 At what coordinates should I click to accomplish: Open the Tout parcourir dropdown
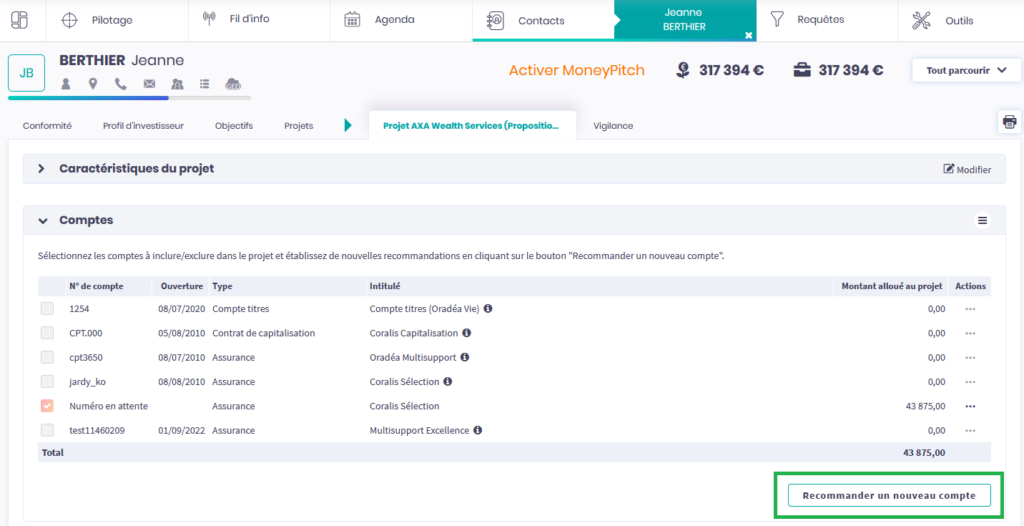pos(965,71)
